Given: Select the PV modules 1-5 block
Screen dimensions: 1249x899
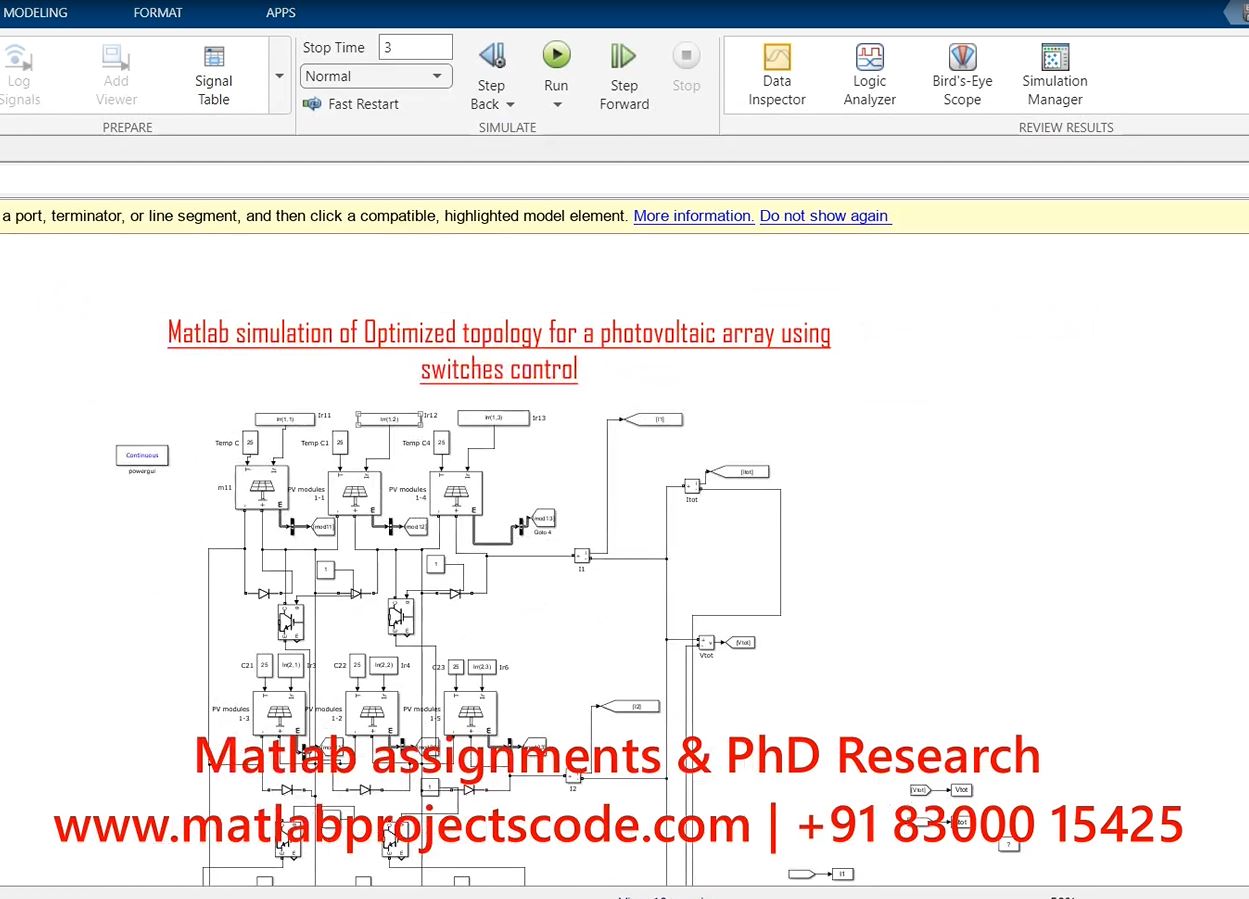Looking at the screenshot, I should coord(470,713).
